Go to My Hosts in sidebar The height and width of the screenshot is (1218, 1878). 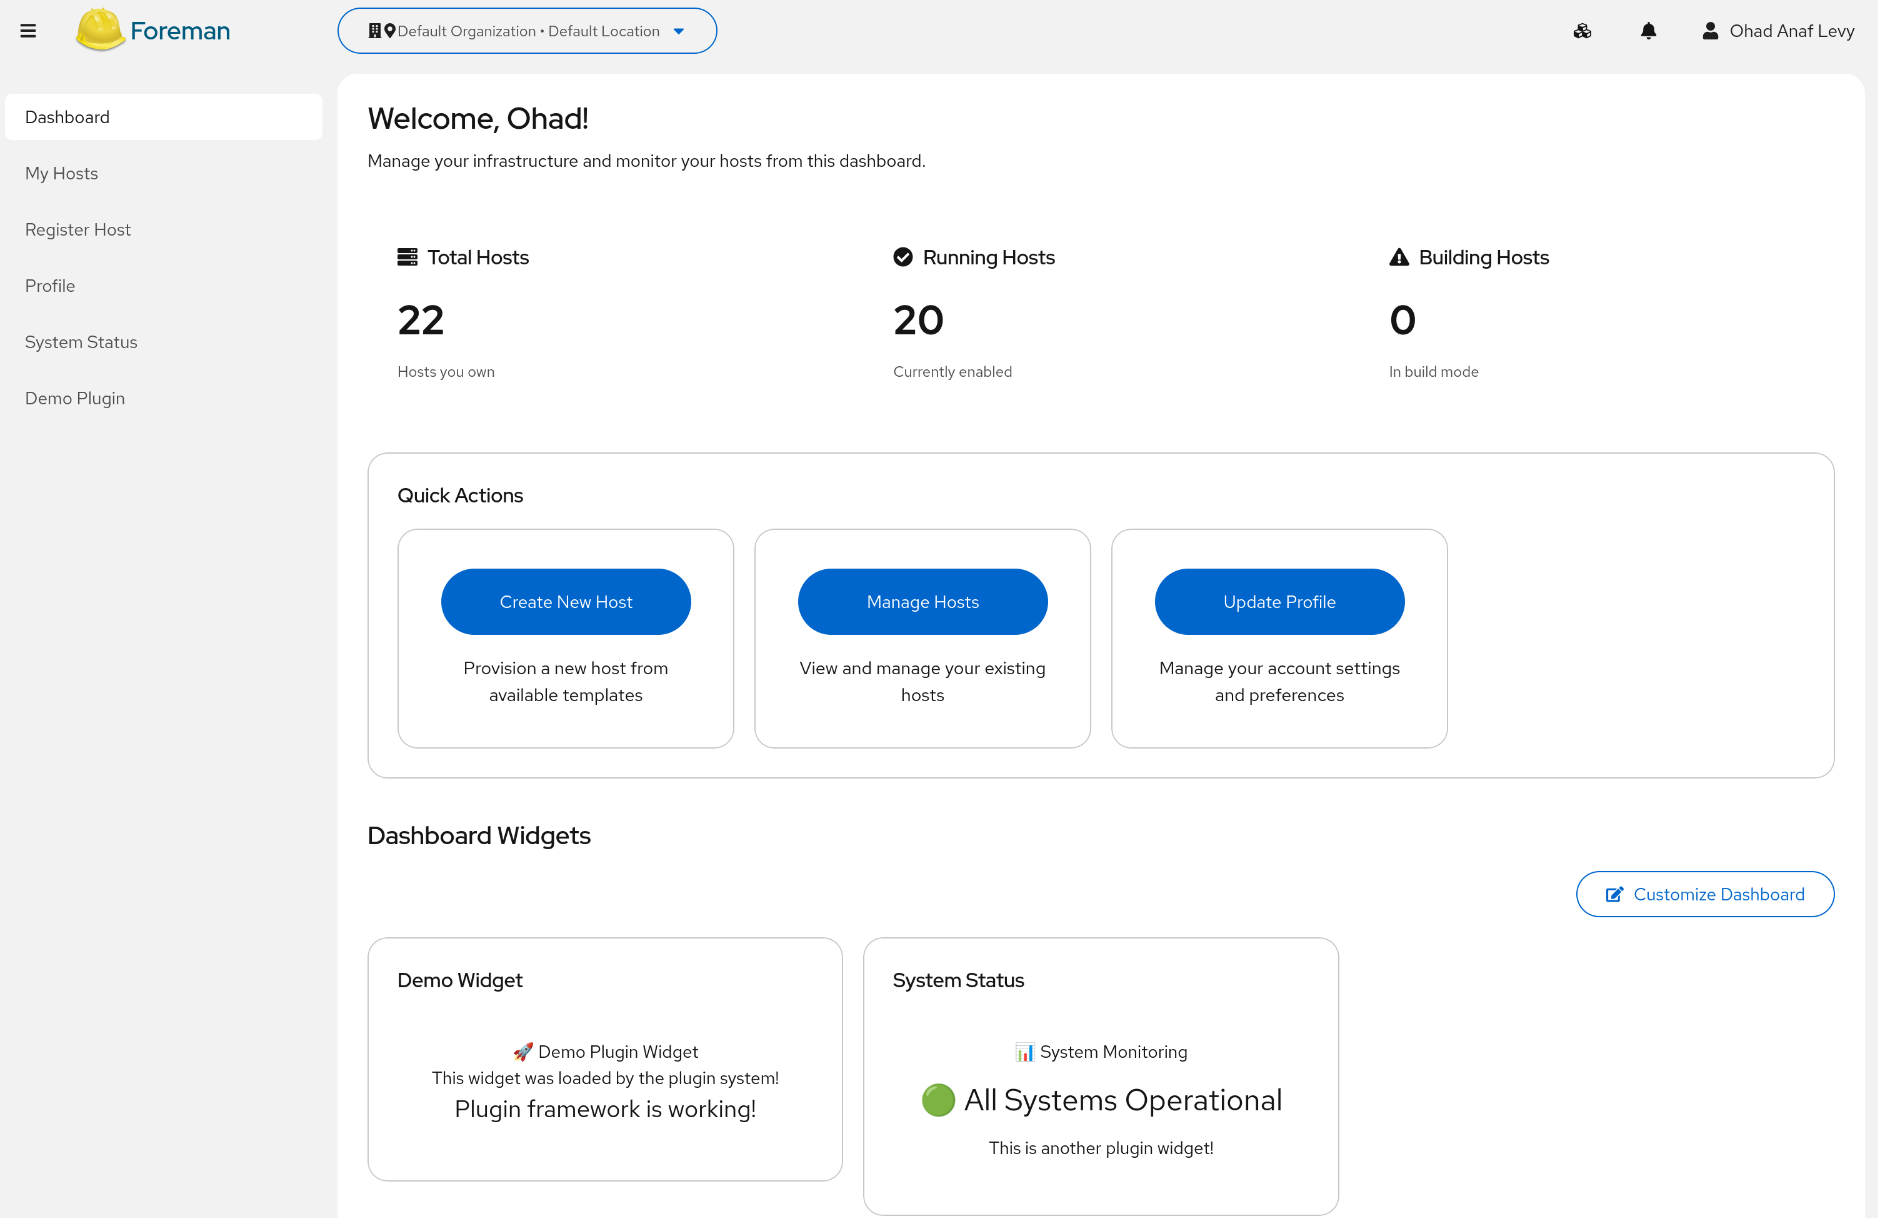(61, 173)
